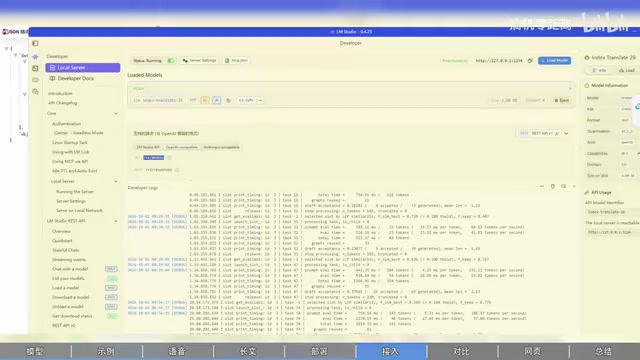640x360 pixels.
Task: Collapse the Core docs section
Action: [x=116, y=113]
